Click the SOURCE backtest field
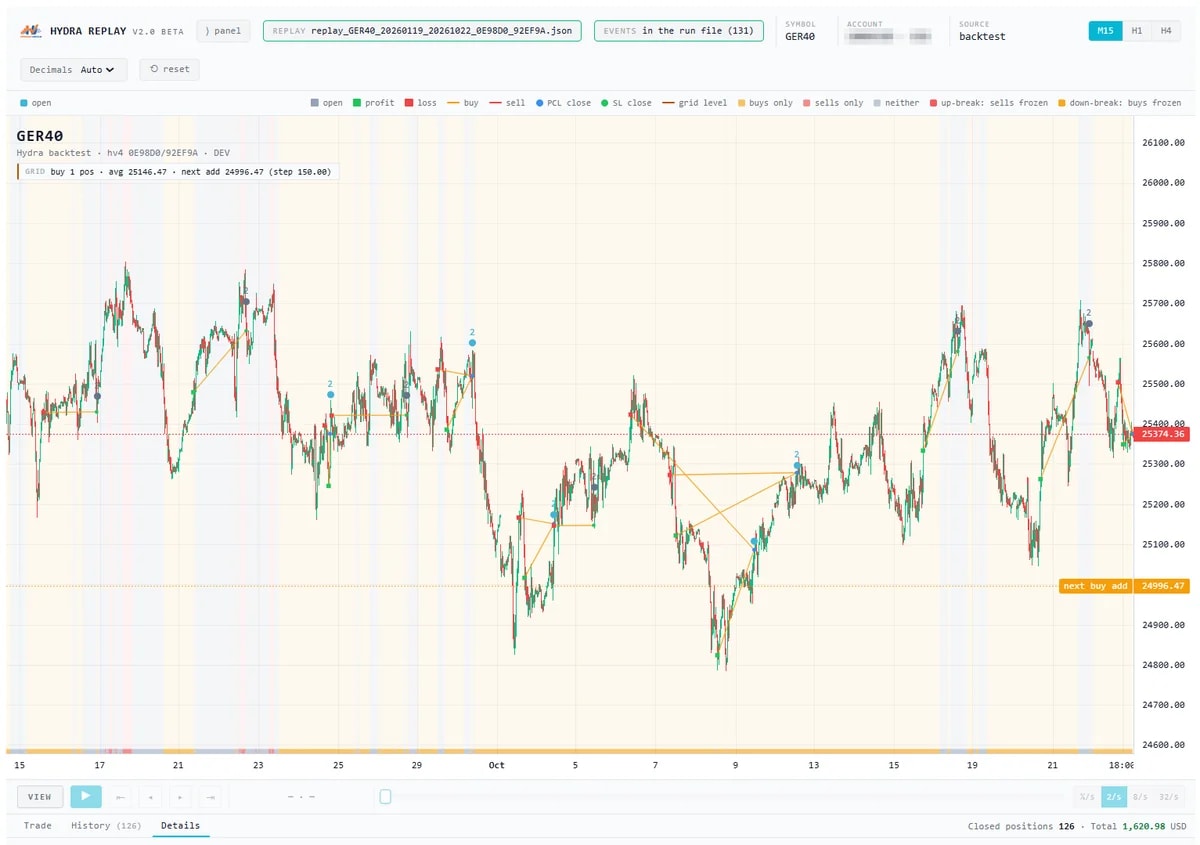This screenshot has width=1200, height=845. coord(982,31)
